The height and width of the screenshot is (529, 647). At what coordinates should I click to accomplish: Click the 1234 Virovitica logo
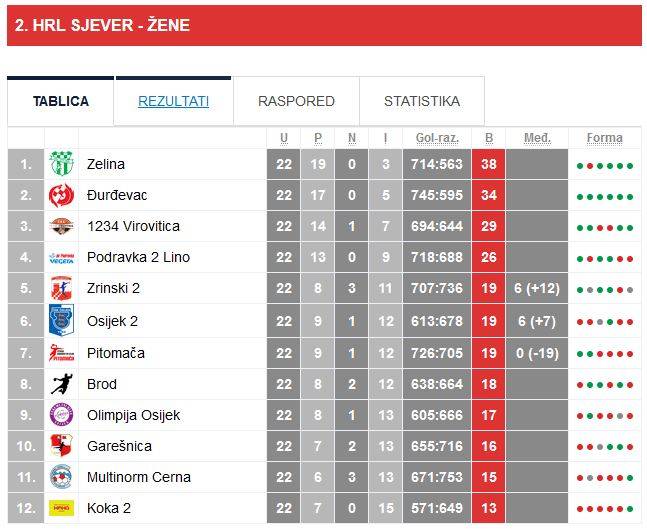tap(62, 226)
